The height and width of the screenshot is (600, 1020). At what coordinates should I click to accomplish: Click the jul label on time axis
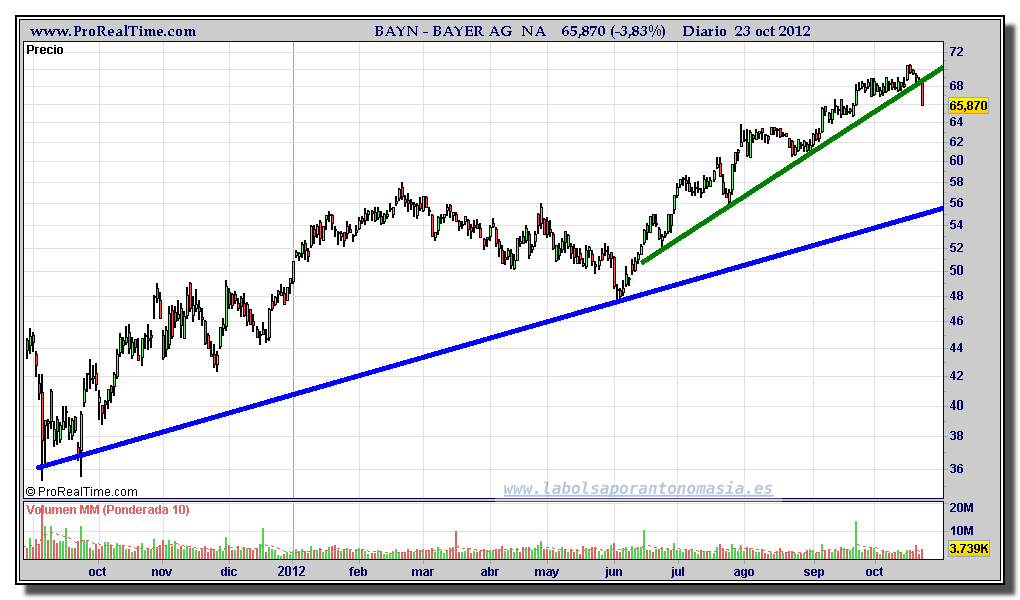(678, 573)
